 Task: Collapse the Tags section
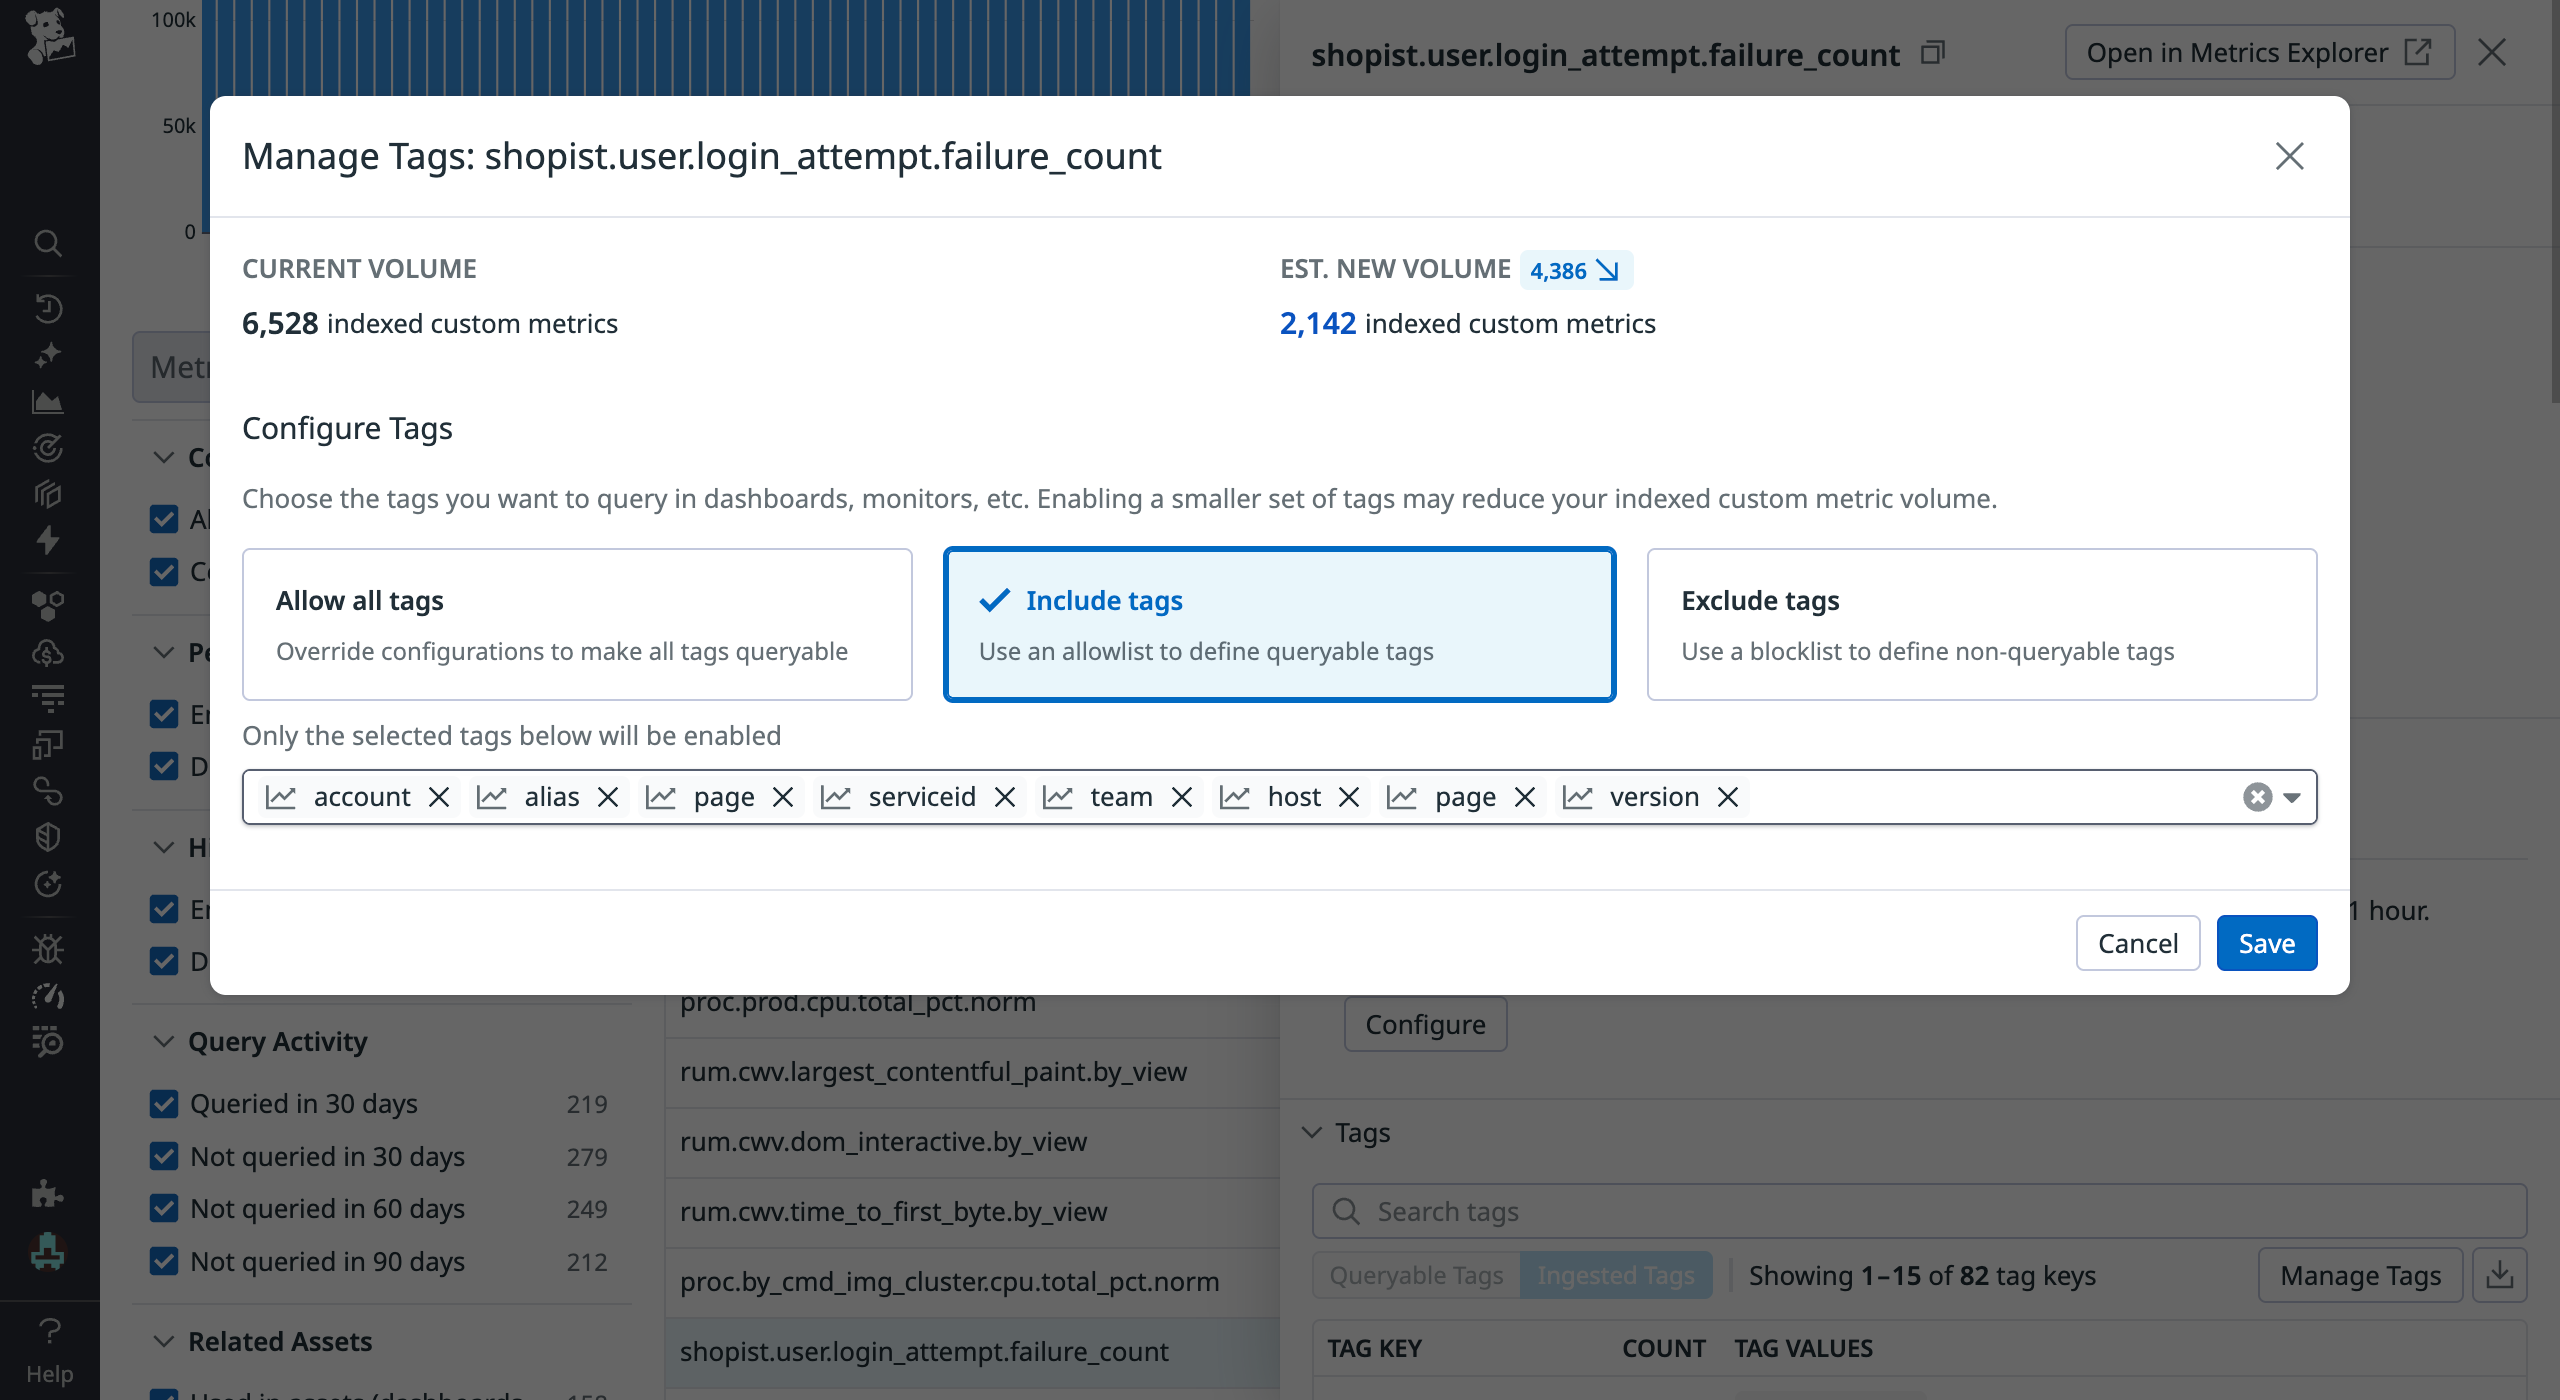(1311, 1132)
